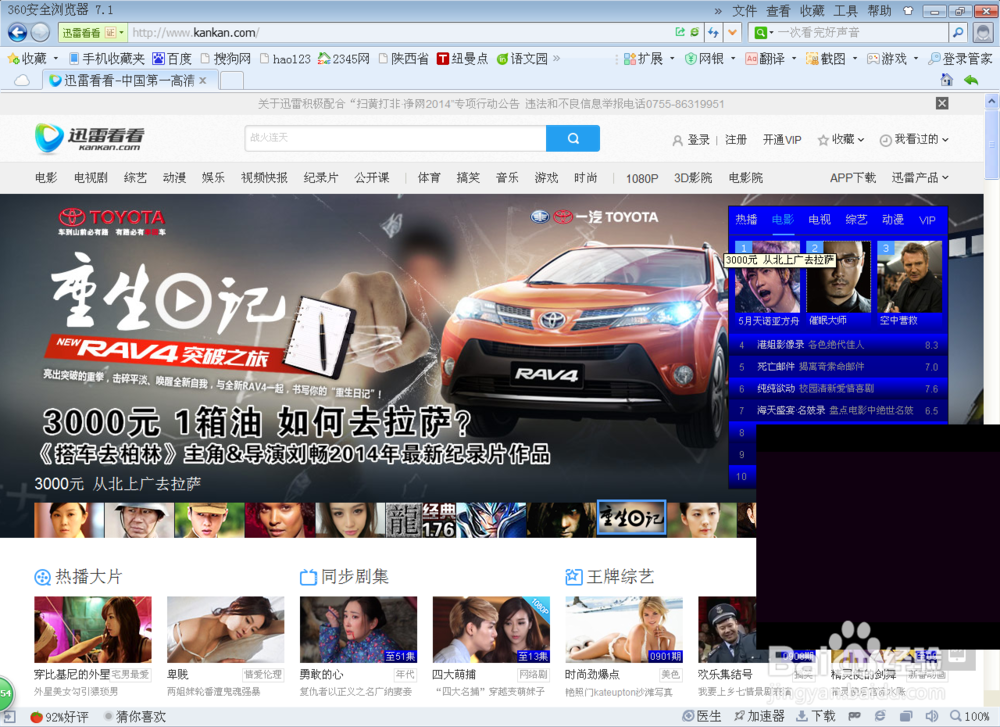The width and height of the screenshot is (1000, 727).
Task: Click the site search field showing 战火连天
Action: click(395, 138)
